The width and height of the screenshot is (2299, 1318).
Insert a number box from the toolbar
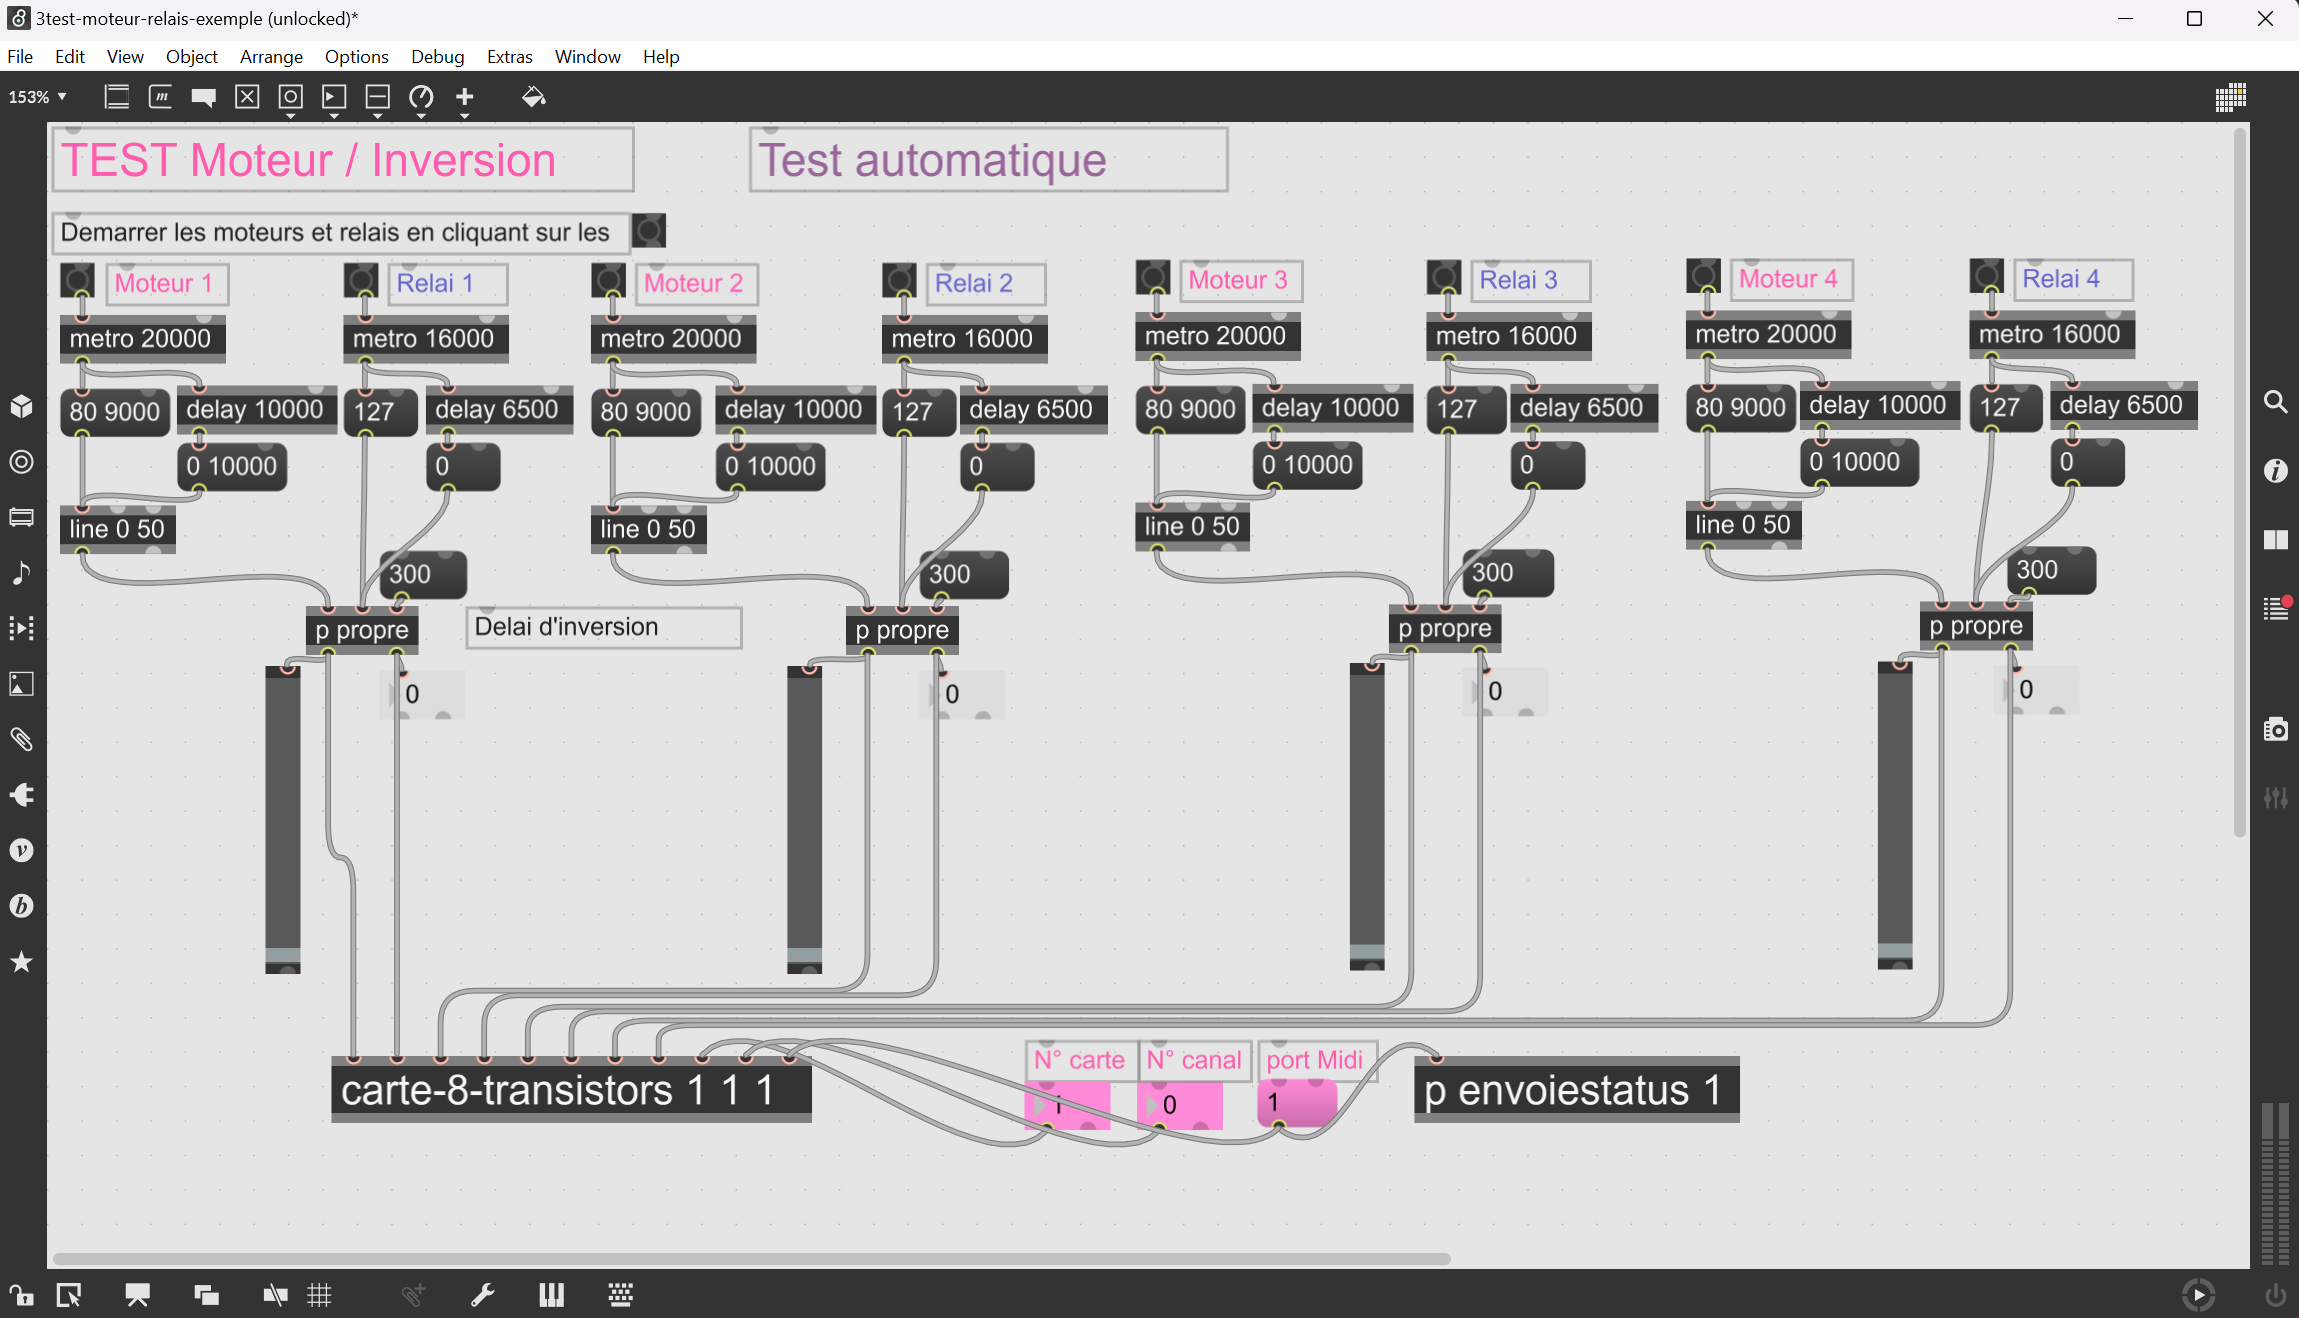pyautogui.click(x=334, y=97)
